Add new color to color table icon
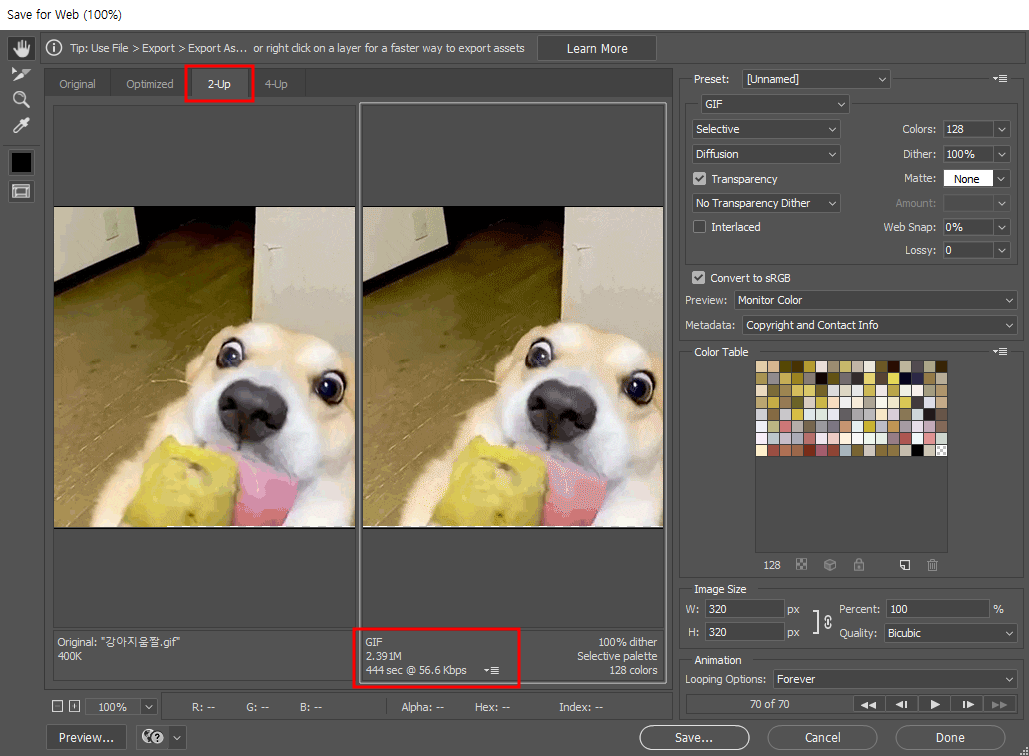This screenshot has height=756, width=1029. tap(905, 564)
